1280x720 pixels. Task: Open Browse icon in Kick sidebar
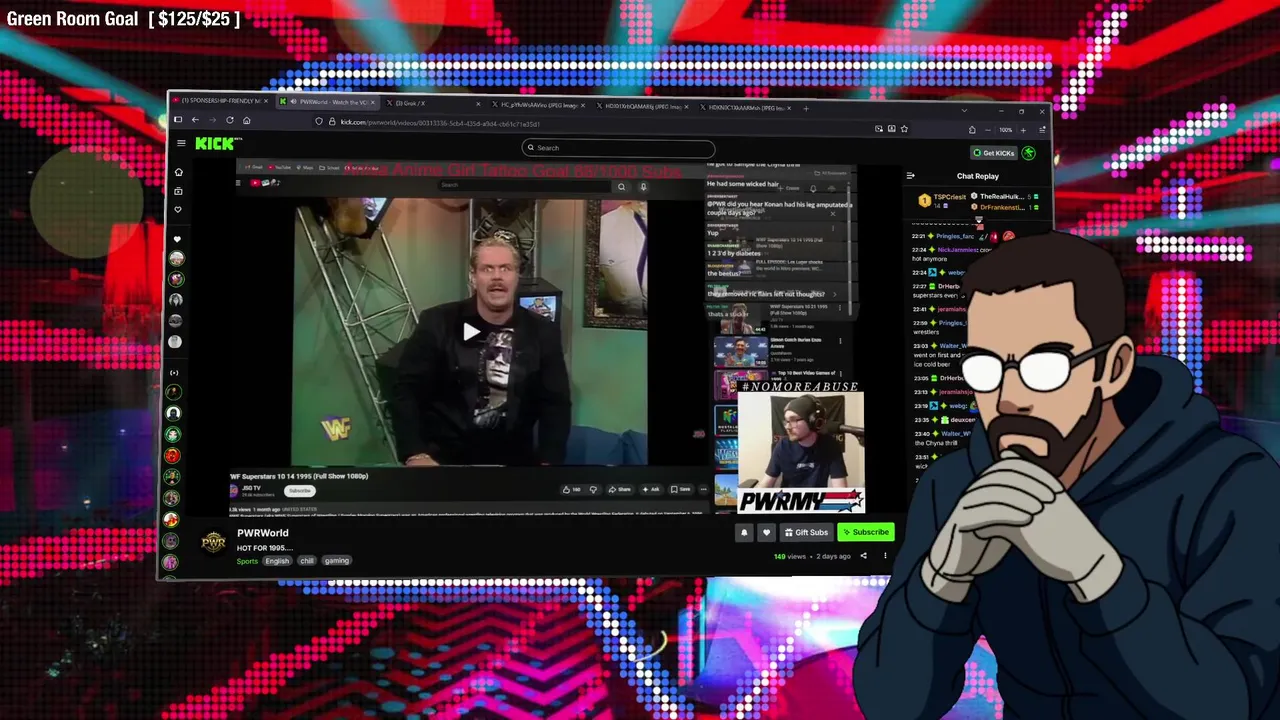point(178,191)
